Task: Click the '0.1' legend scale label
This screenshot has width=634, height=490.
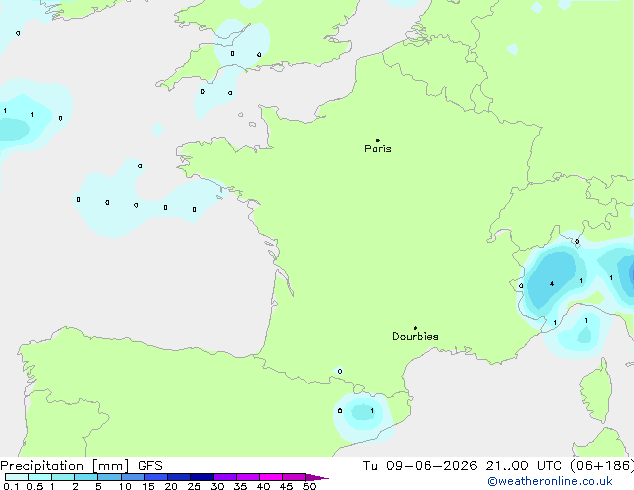Action: (11, 486)
